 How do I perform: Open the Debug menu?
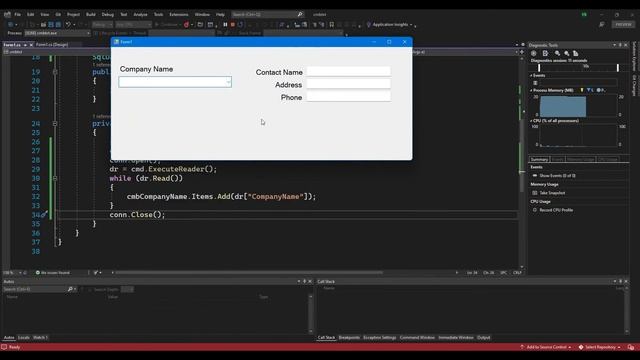(108, 14)
